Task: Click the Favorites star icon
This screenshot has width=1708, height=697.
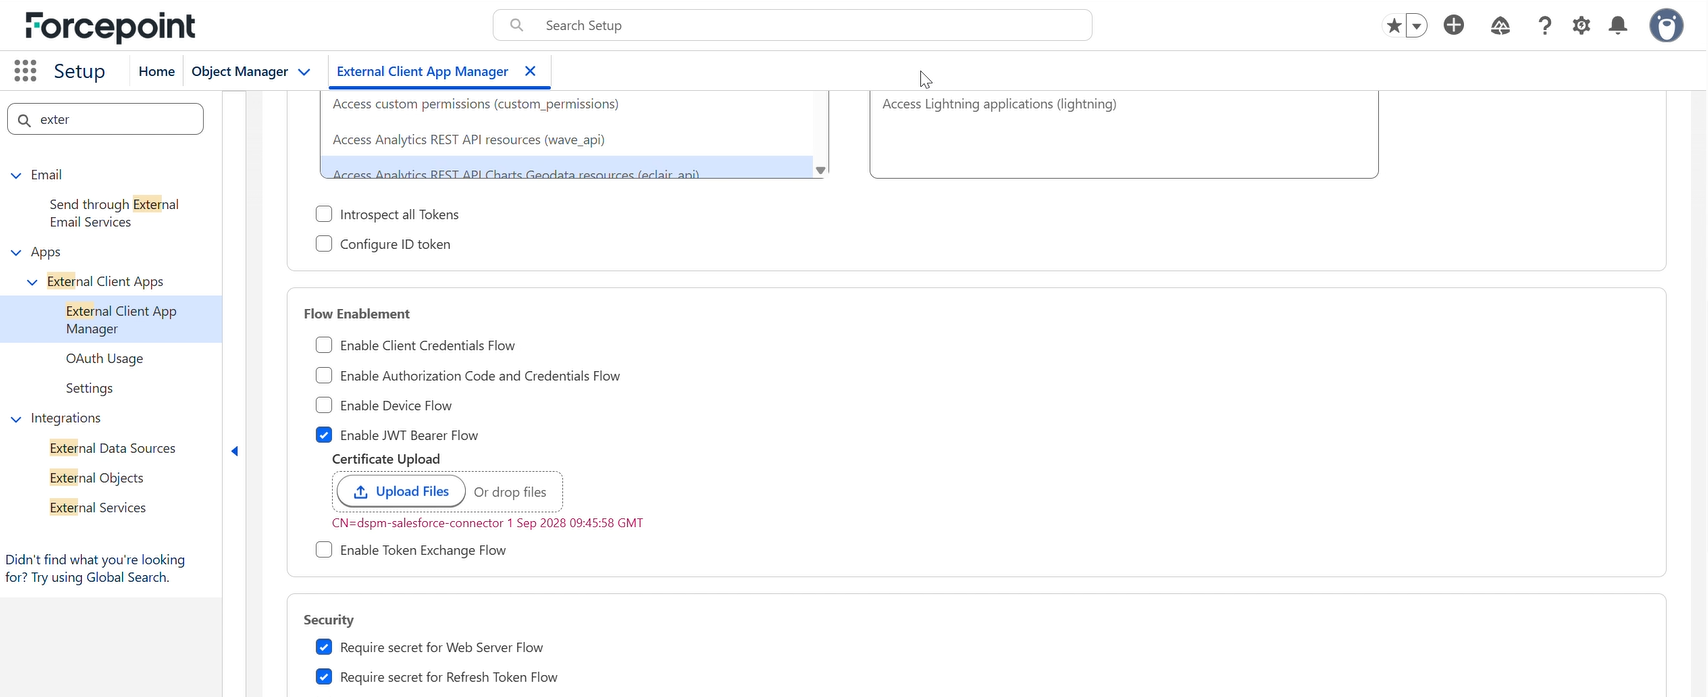Action: [x=1394, y=26]
